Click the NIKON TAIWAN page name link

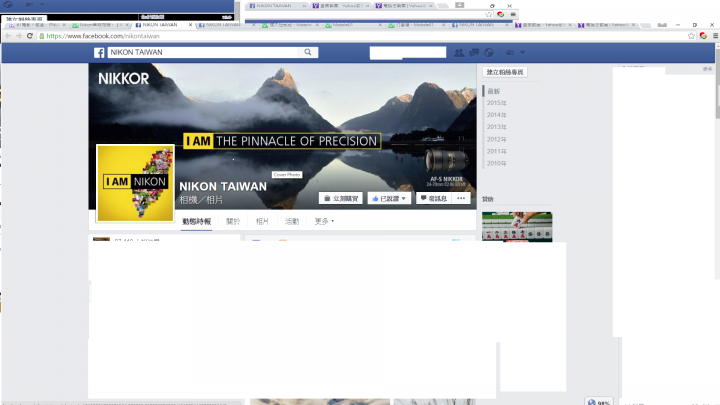(223, 186)
